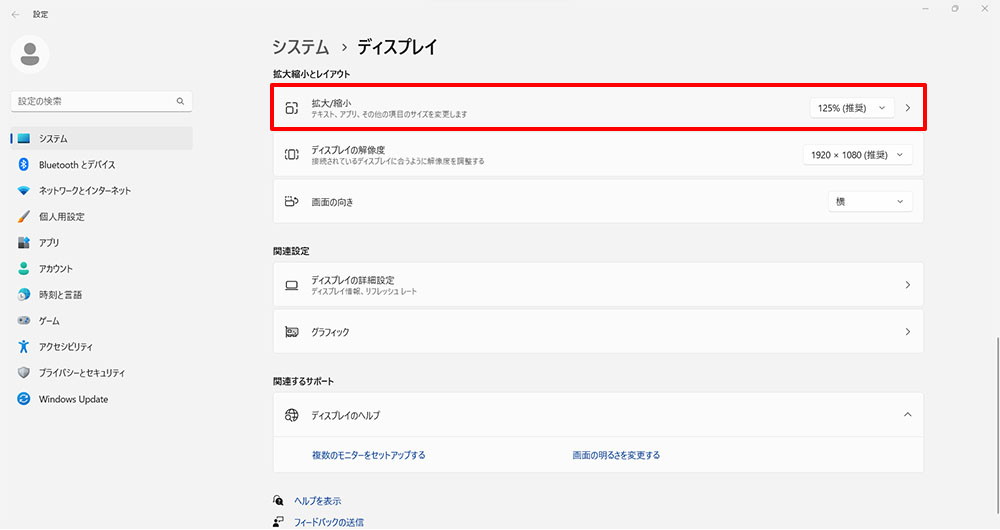
Task: Open 画面の明るさを変更する link
Action: 616,455
